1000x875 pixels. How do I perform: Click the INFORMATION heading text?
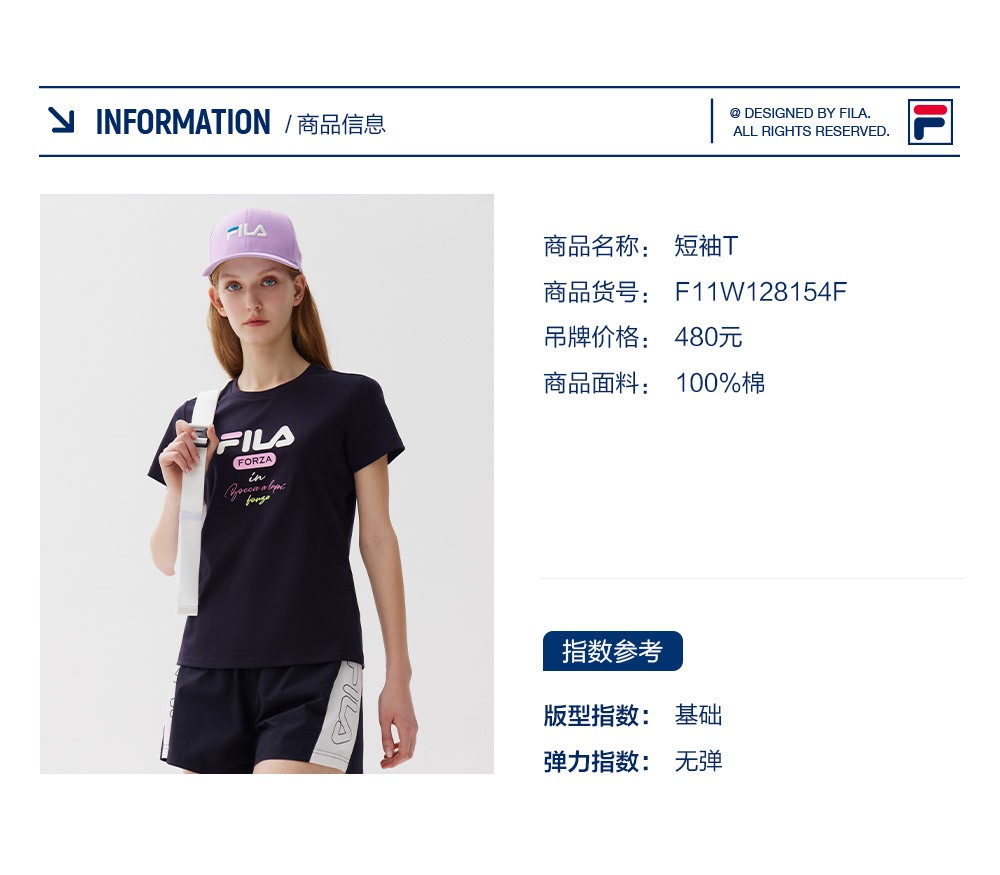(183, 122)
